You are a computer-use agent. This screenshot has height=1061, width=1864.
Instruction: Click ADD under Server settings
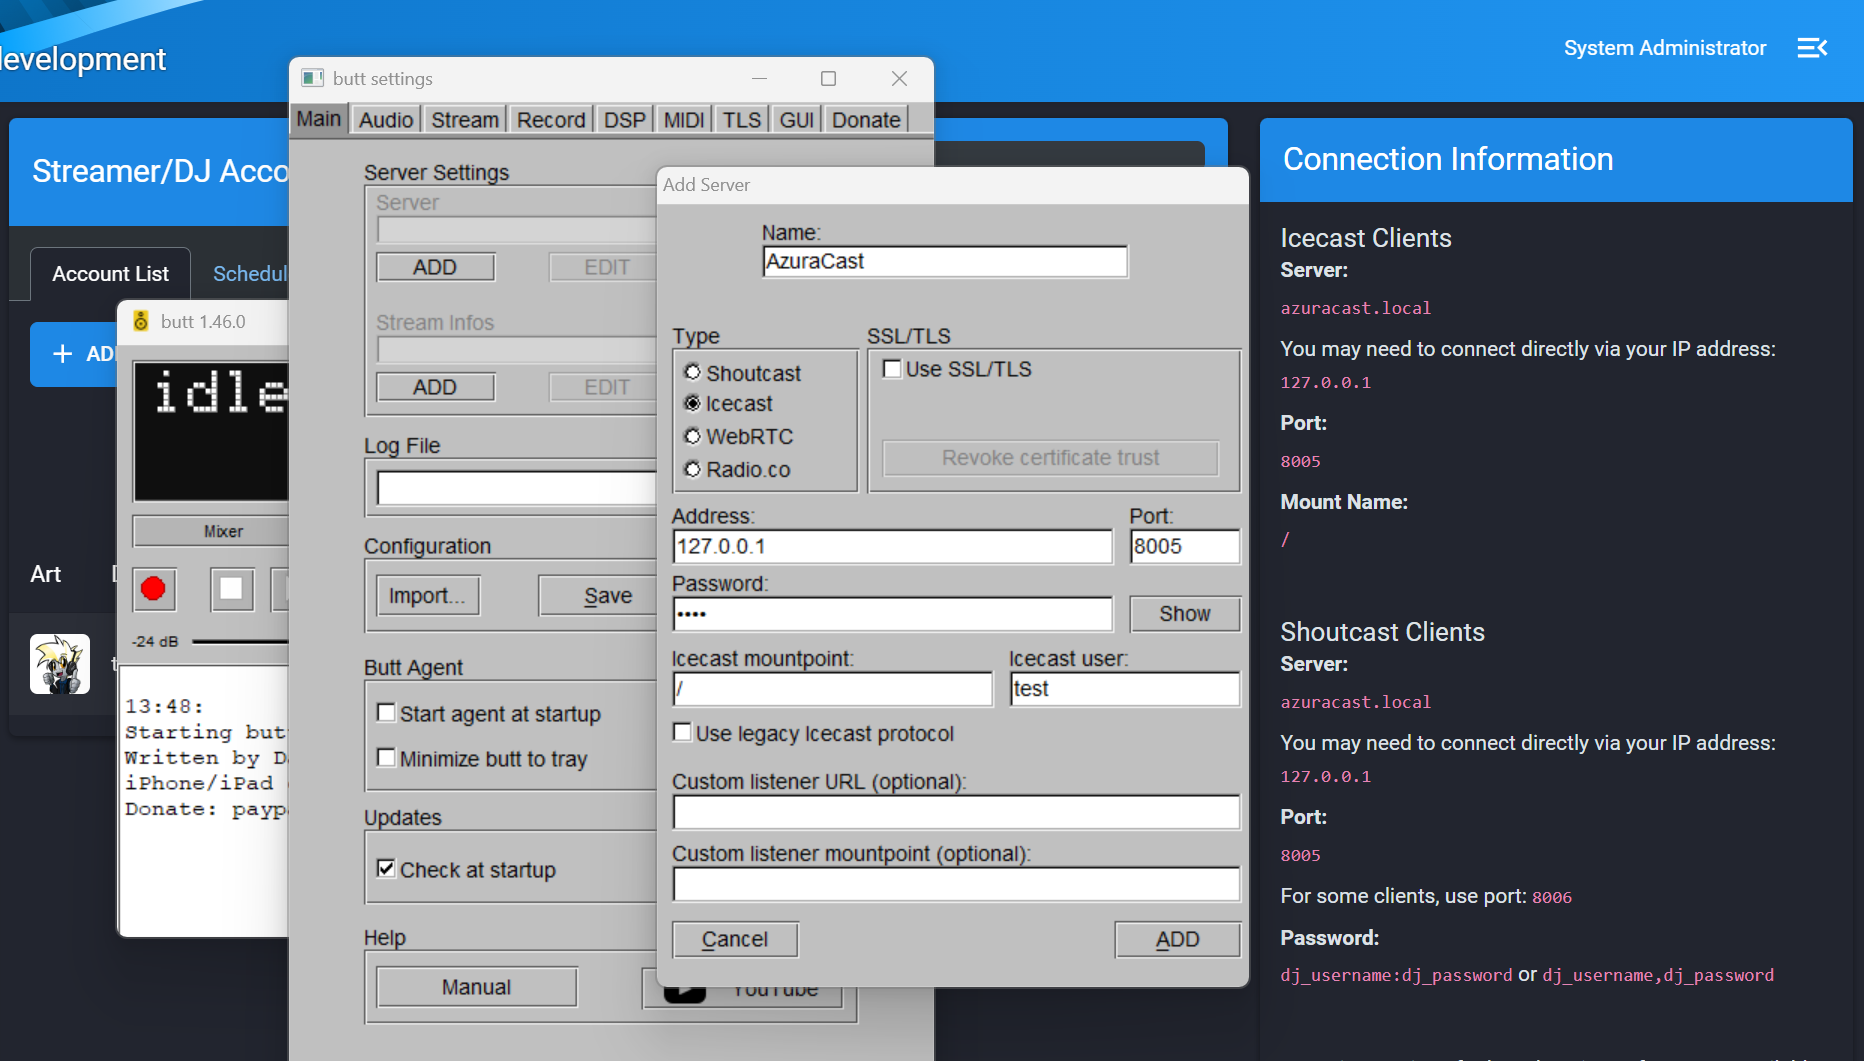(x=435, y=267)
